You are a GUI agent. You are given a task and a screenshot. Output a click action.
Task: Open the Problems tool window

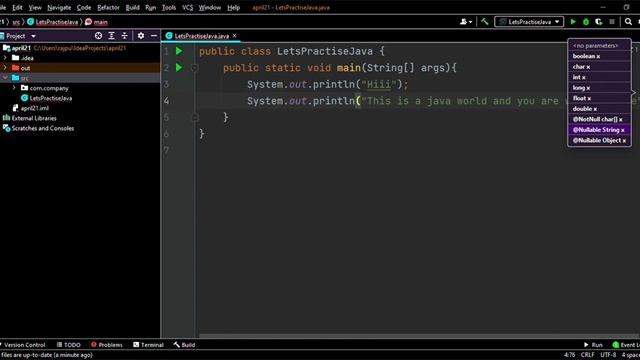pyautogui.click(x=107, y=345)
